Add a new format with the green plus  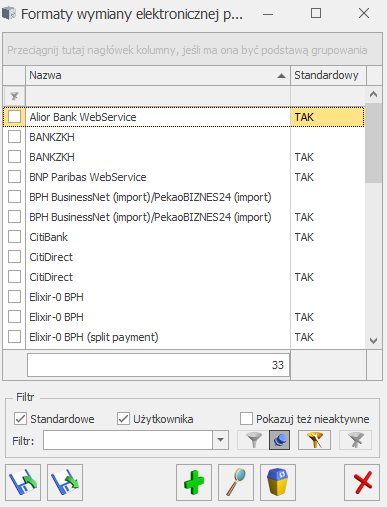pos(194,482)
